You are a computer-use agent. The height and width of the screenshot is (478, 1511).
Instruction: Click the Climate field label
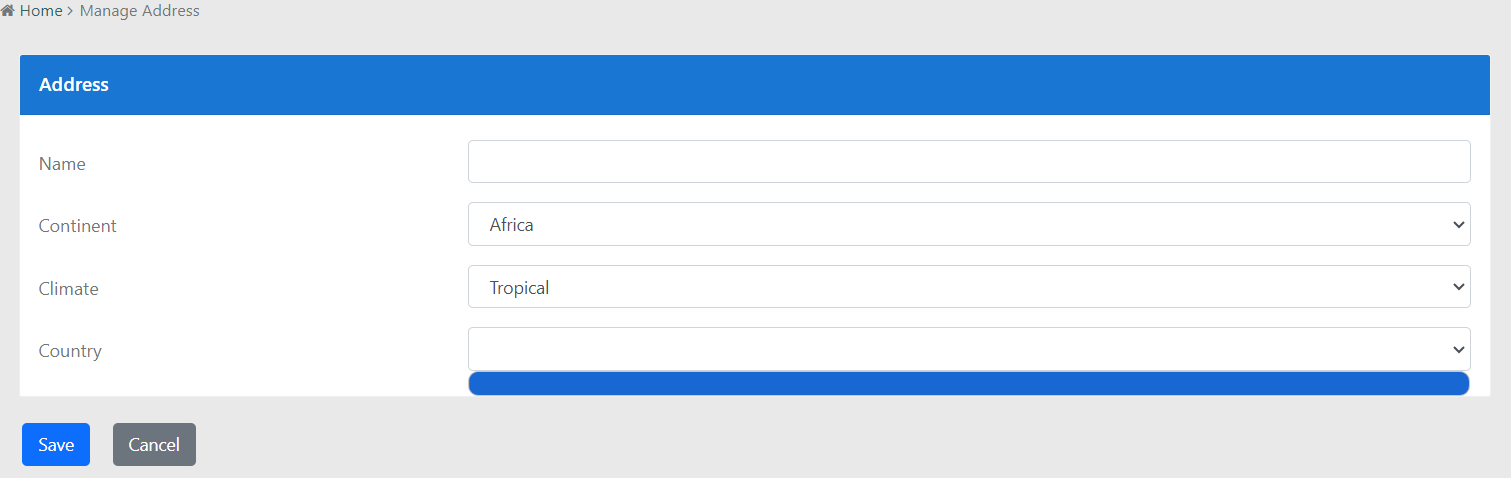click(69, 289)
